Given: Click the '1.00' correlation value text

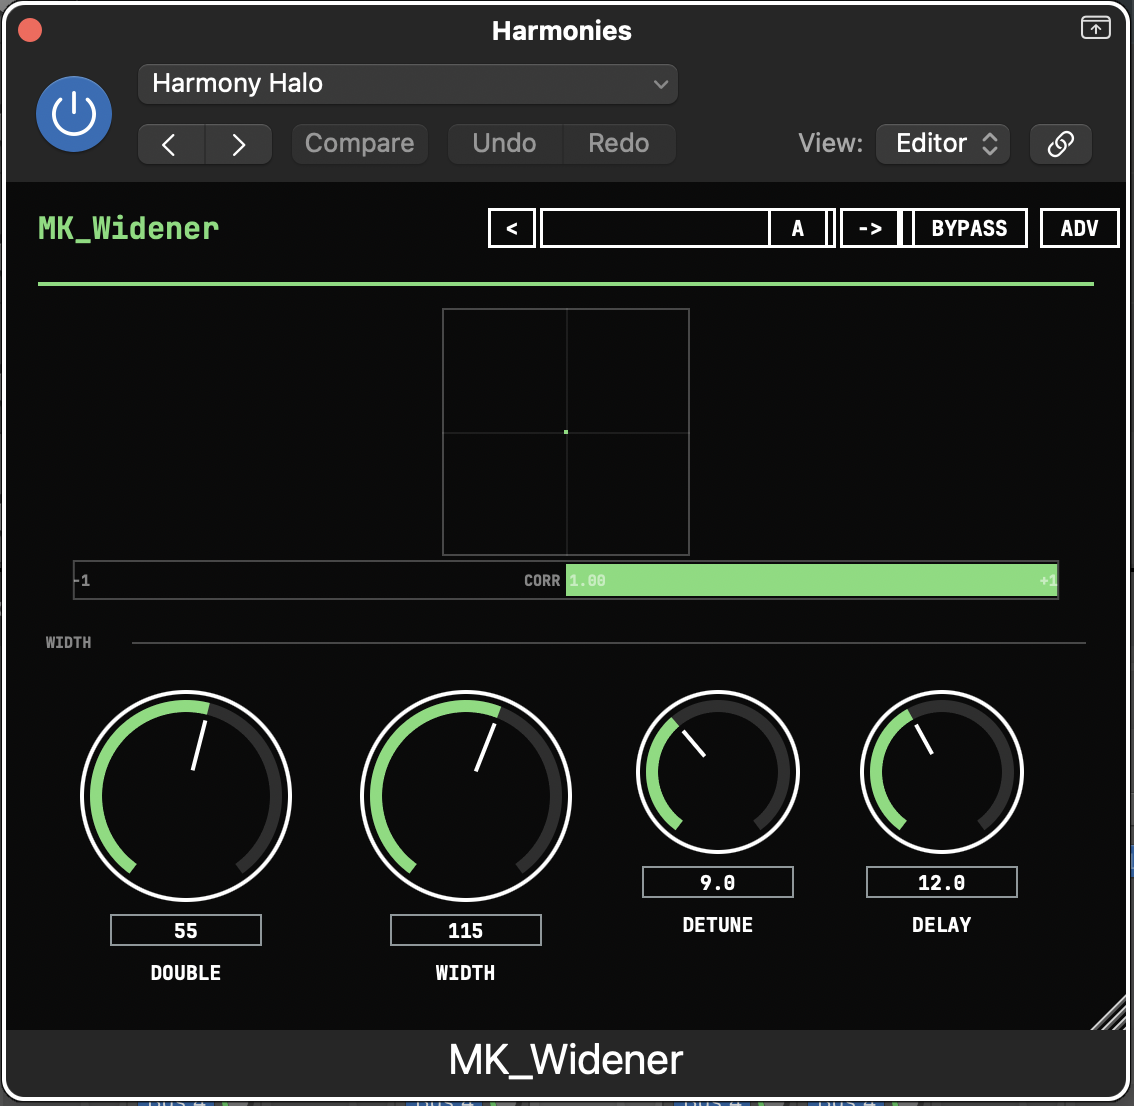Looking at the screenshot, I should [587, 580].
